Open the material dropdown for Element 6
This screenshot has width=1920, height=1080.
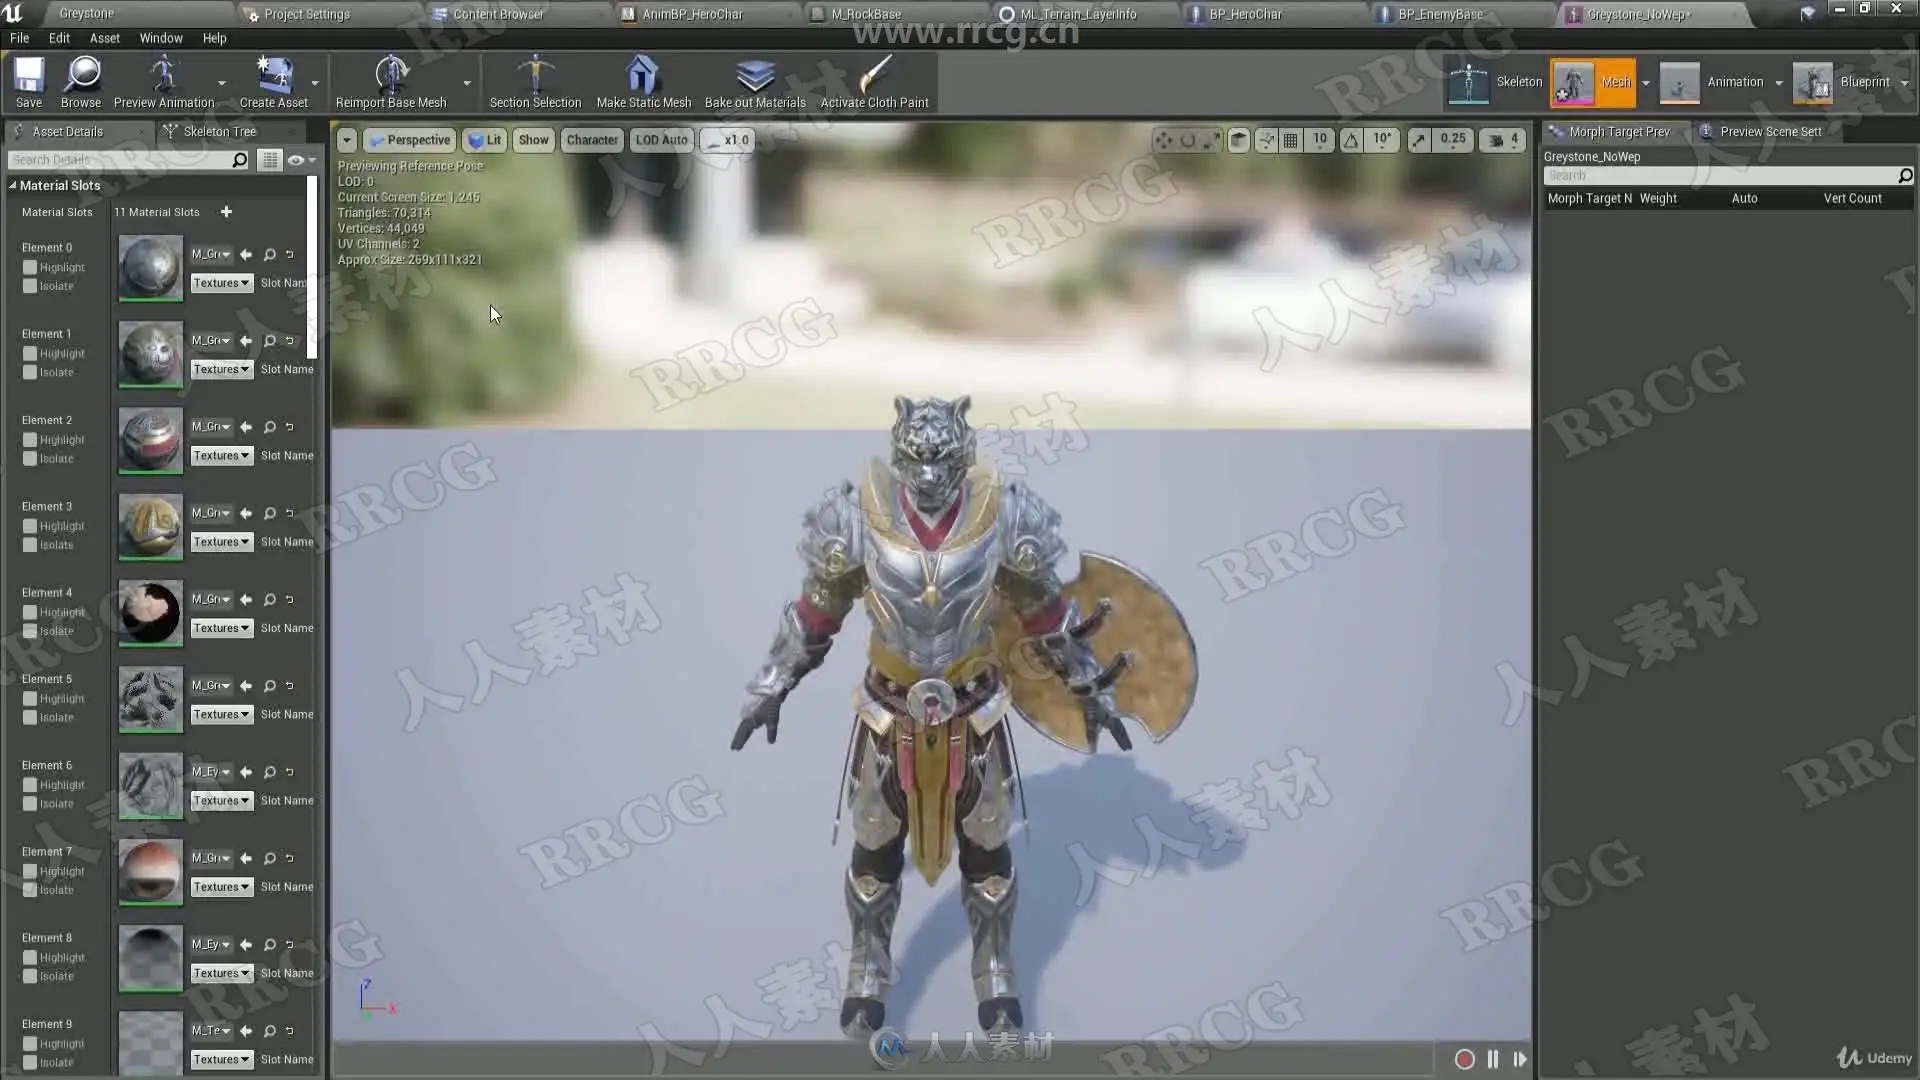point(212,772)
